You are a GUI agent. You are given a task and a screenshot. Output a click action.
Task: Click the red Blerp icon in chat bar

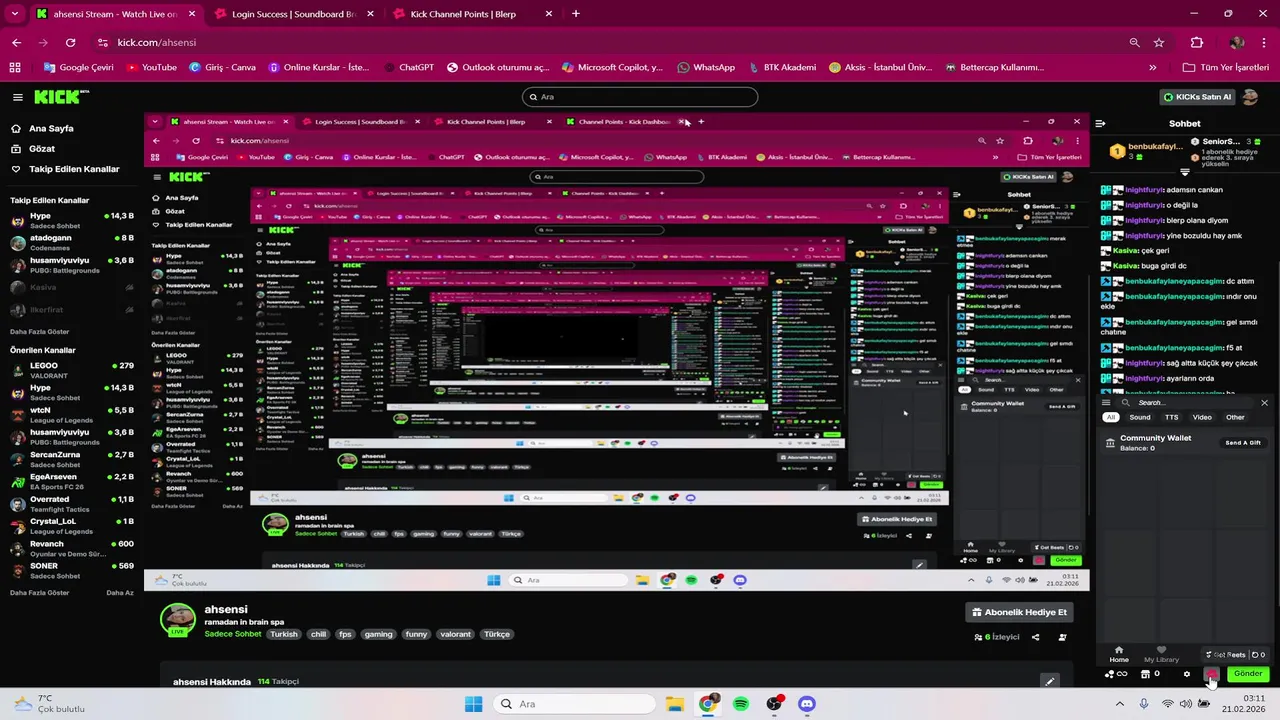click(1211, 674)
